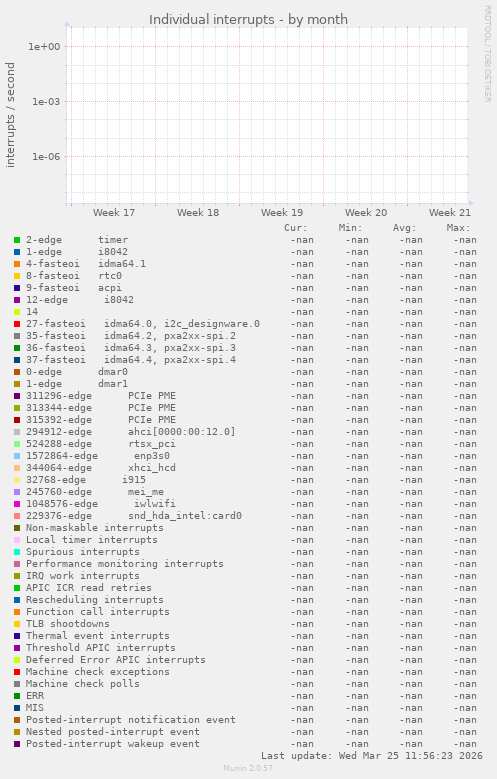
Task: Click the 'Cur:' column header
Action: (x=296, y=228)
